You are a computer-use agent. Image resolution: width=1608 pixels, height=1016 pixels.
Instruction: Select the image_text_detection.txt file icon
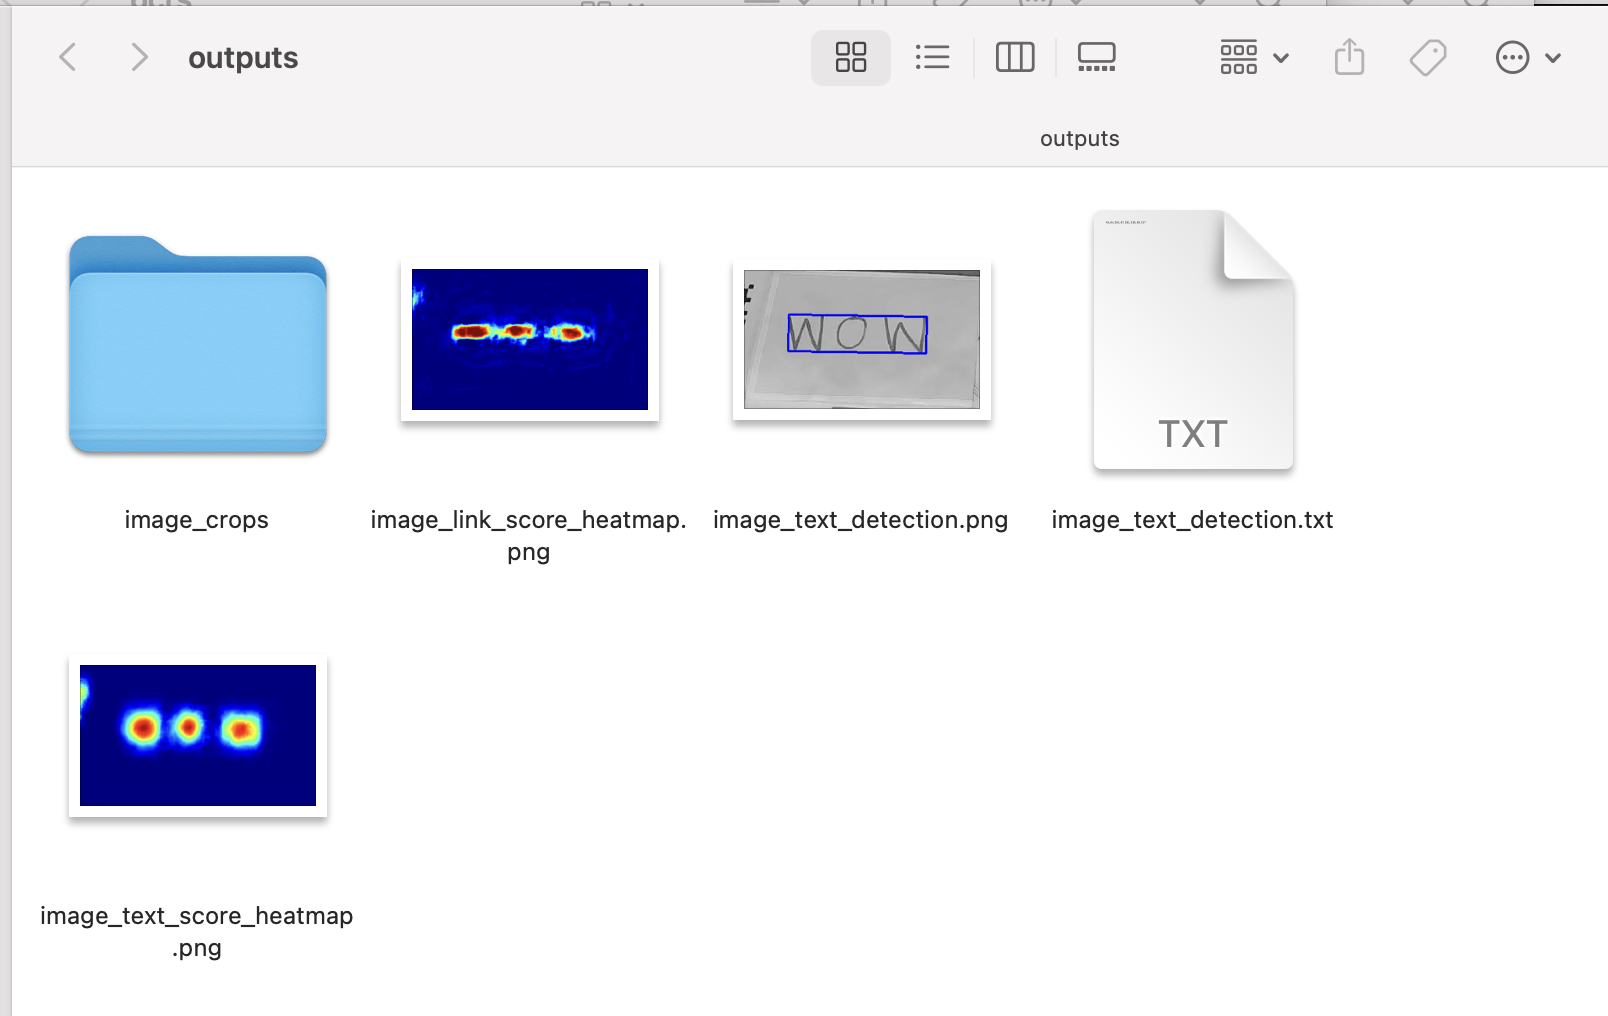point(1193,340)
